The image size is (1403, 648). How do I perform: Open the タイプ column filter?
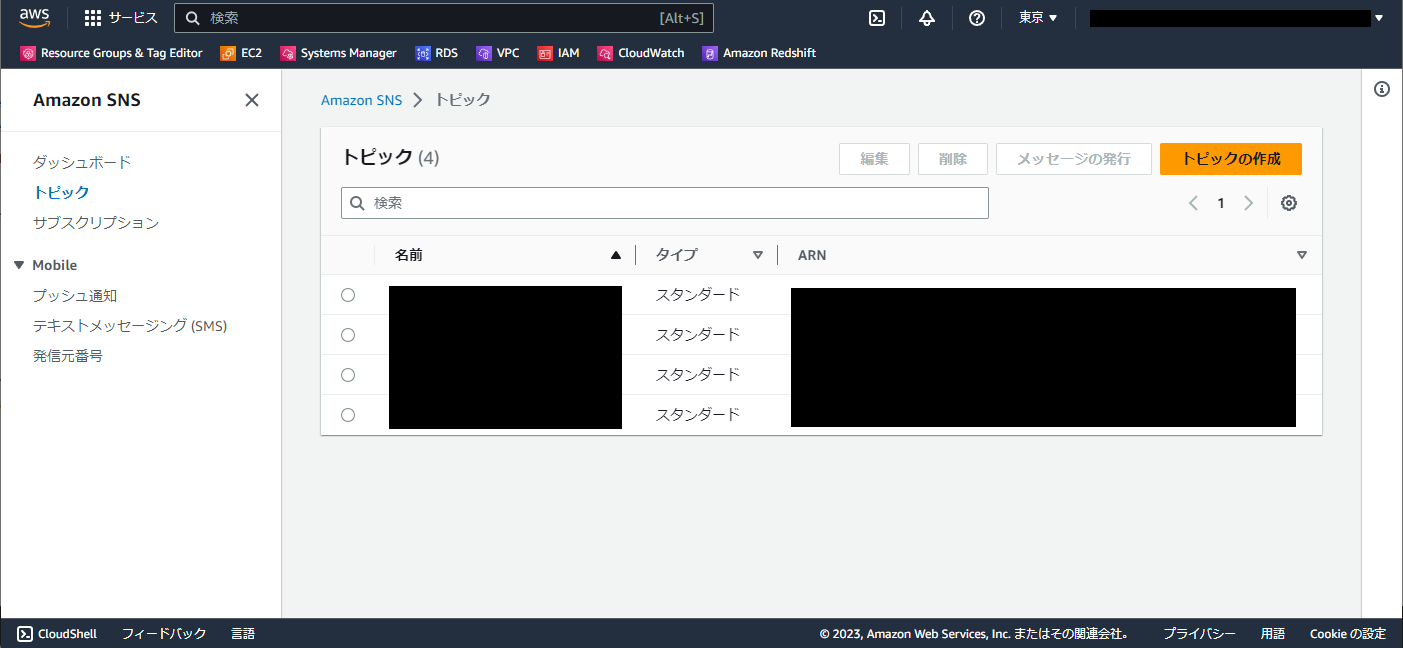758,254
